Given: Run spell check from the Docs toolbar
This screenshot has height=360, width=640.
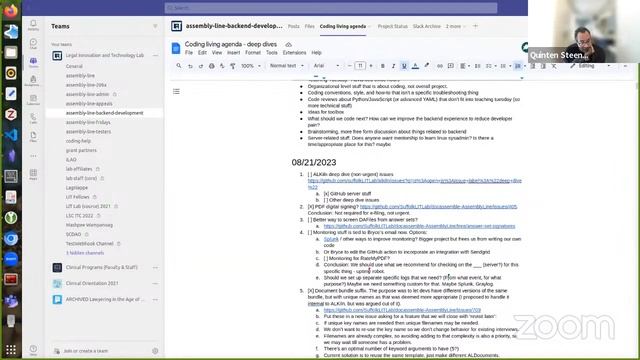Looking at the screenshot, I should click(222, 66).
